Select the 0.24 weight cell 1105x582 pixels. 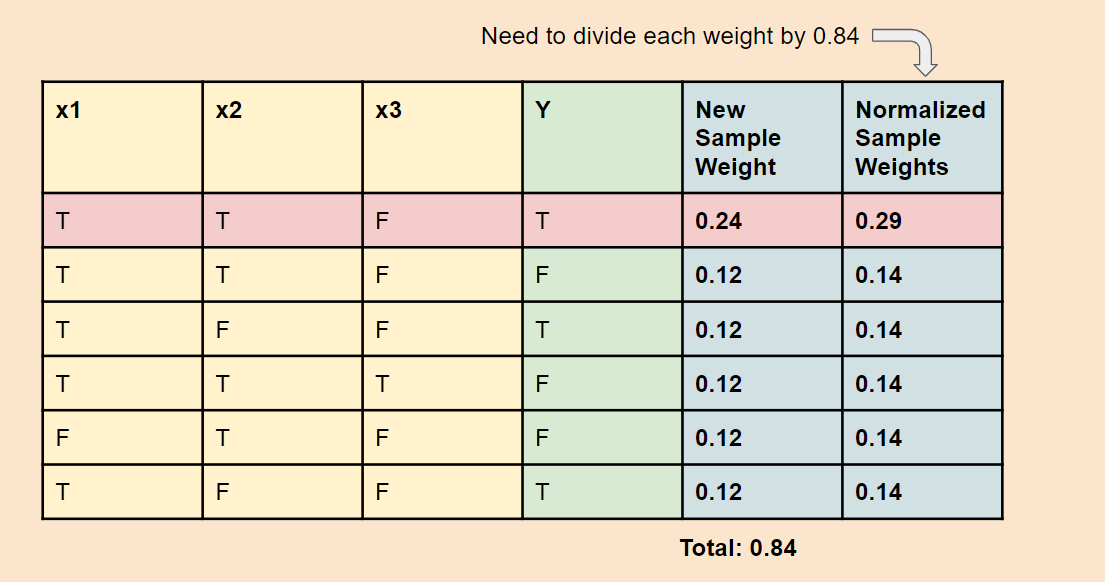pos(762,221)
